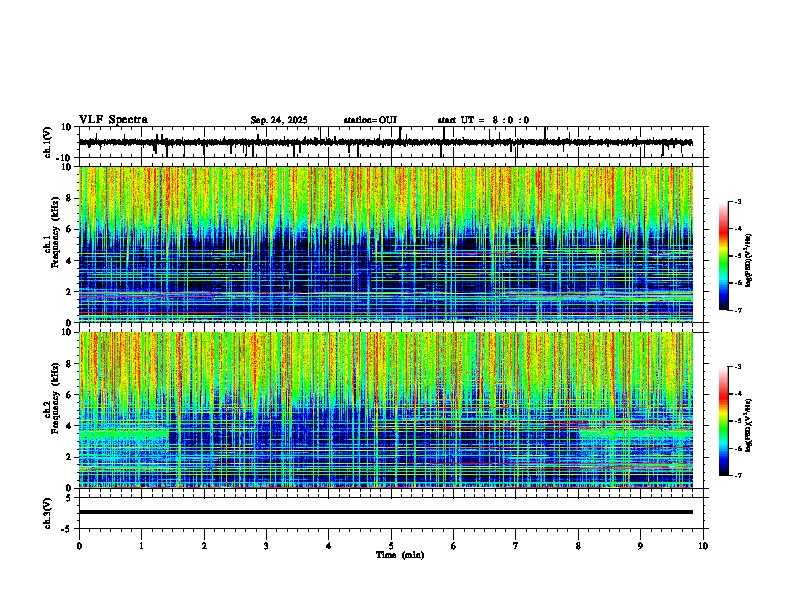Click inside the ch.2 spectrogram panel
The height and width of the screenshot is (612, 792).
386,410
